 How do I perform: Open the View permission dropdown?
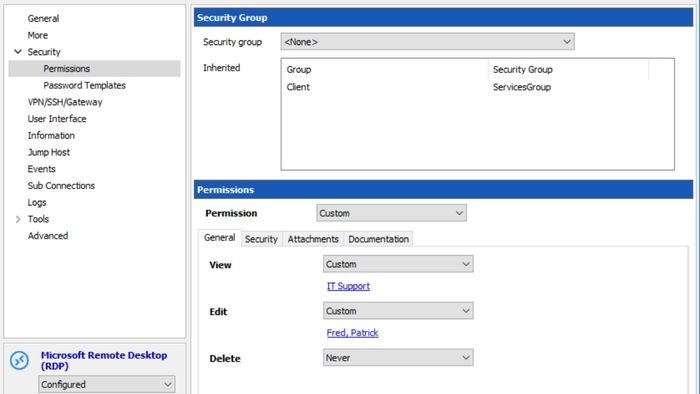coord(398,264)
